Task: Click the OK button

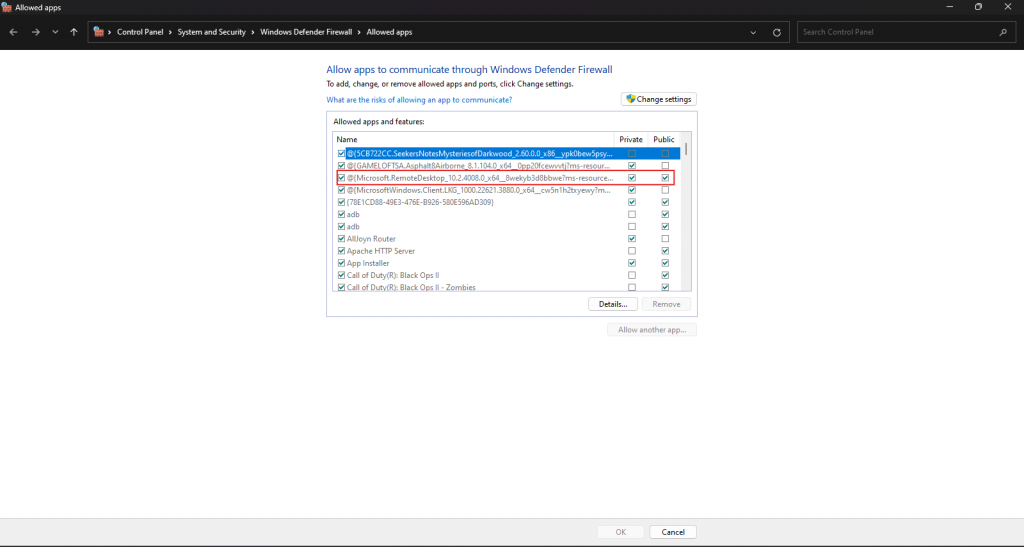Action: tap(620, 532)
